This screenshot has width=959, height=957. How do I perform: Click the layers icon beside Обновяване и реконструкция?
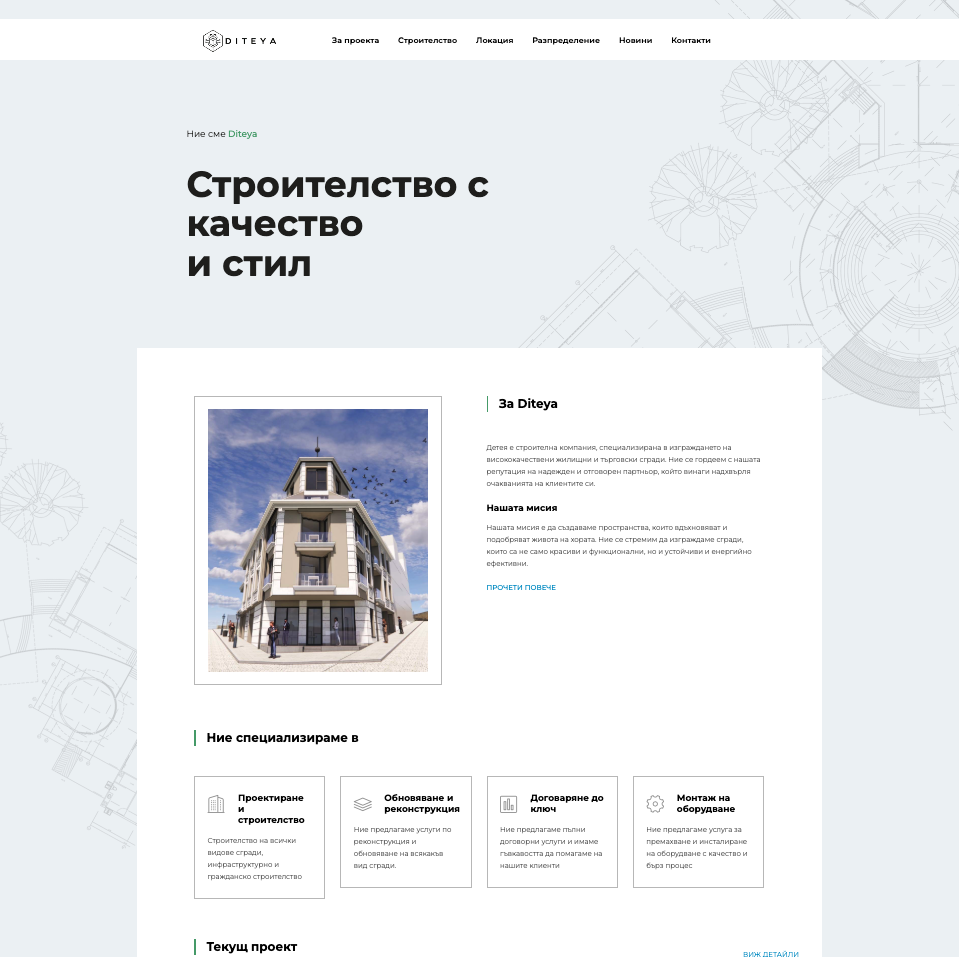click(x=363, y=804)
